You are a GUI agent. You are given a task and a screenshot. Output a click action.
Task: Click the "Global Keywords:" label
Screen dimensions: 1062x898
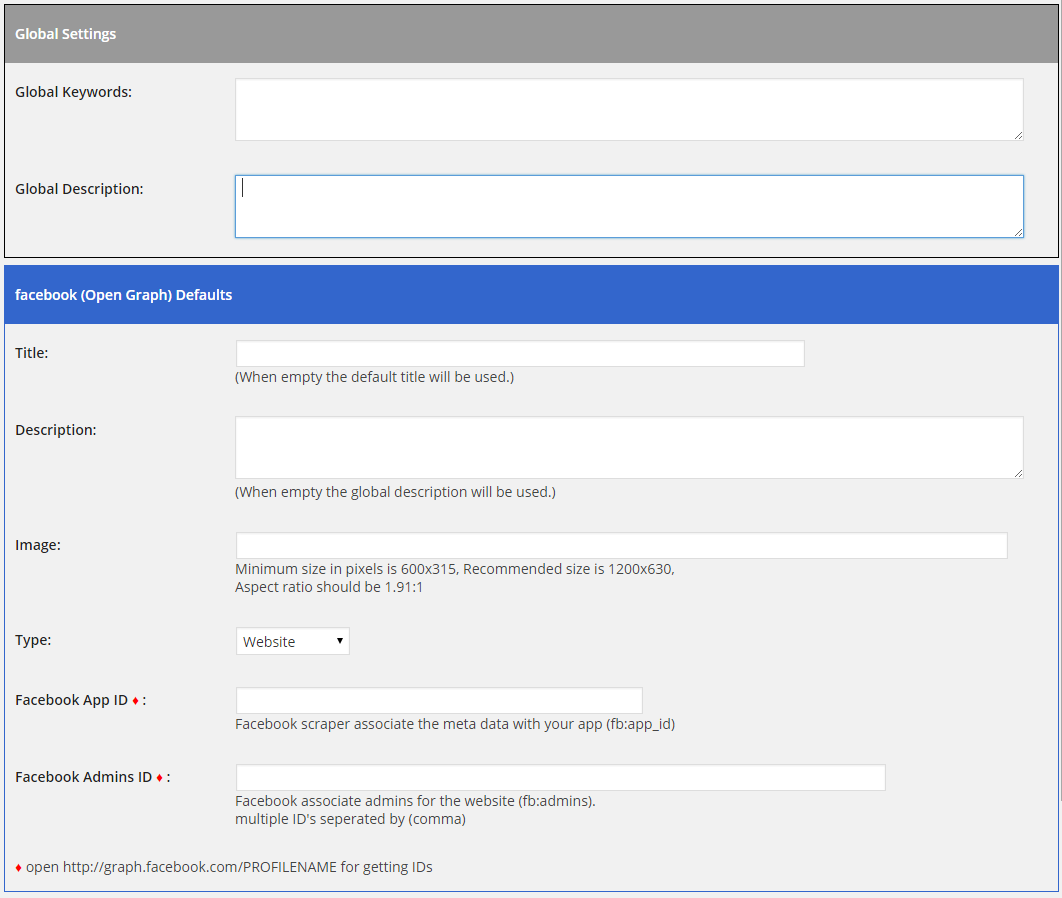pos(74,91)
